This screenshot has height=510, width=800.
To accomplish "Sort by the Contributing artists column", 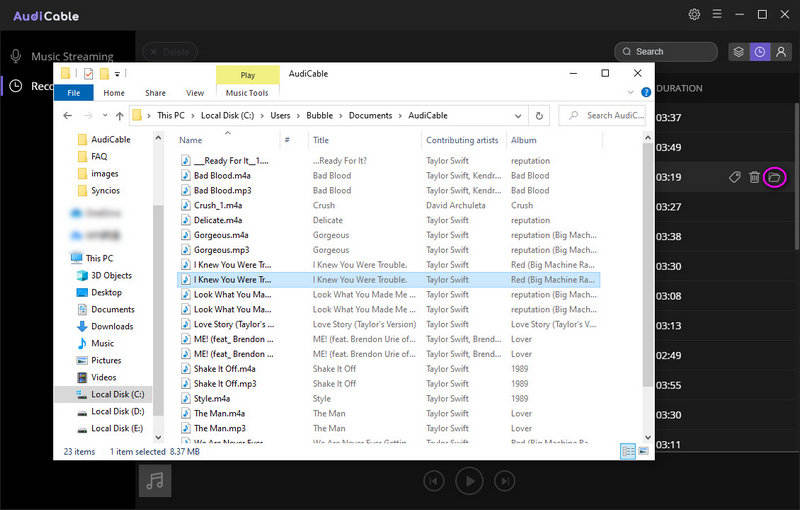I will tap(462, 140).
